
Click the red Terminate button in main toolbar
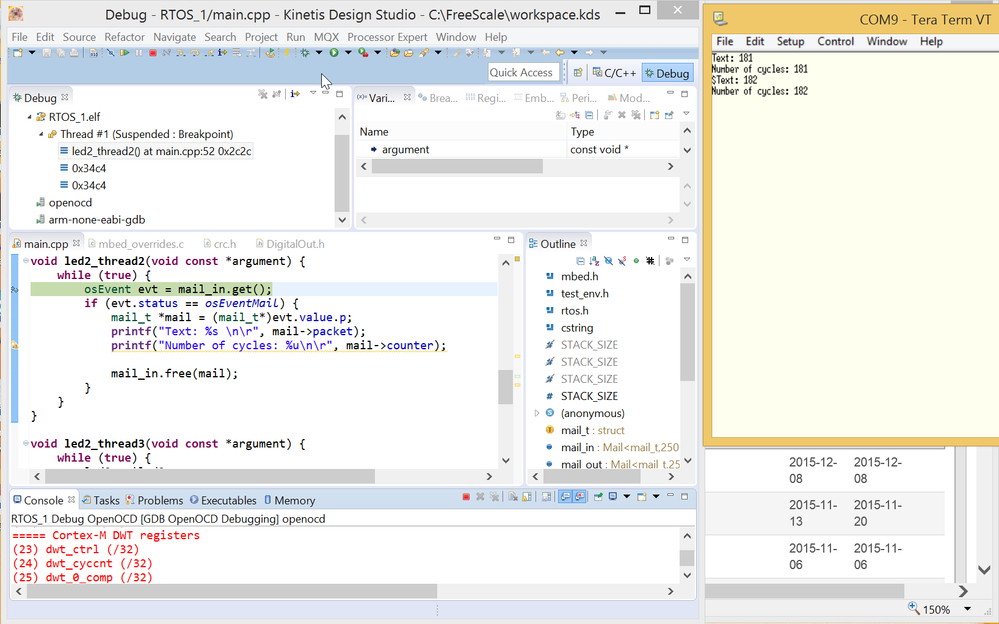tap(152, 53)
